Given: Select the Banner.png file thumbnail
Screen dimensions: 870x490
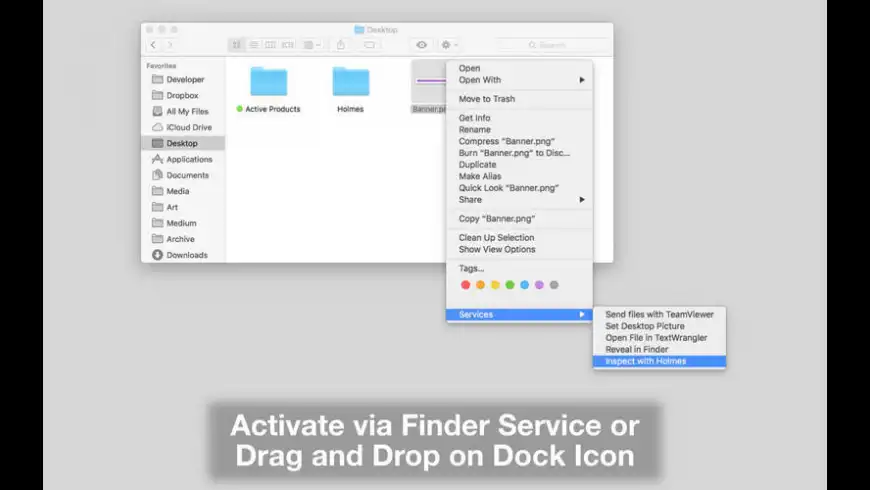Looking at the screenshot, I should coord(429,82).
